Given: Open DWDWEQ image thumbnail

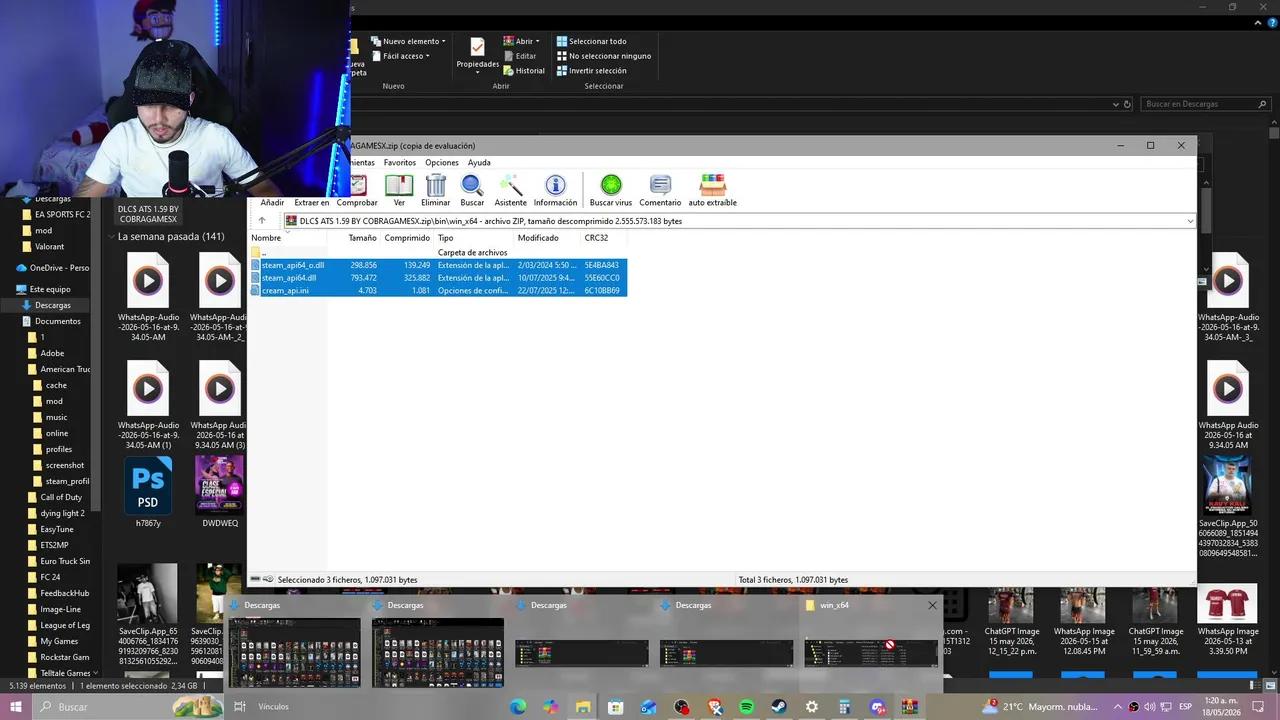Looking at the screenshot, I should click(x=220, y=486).
